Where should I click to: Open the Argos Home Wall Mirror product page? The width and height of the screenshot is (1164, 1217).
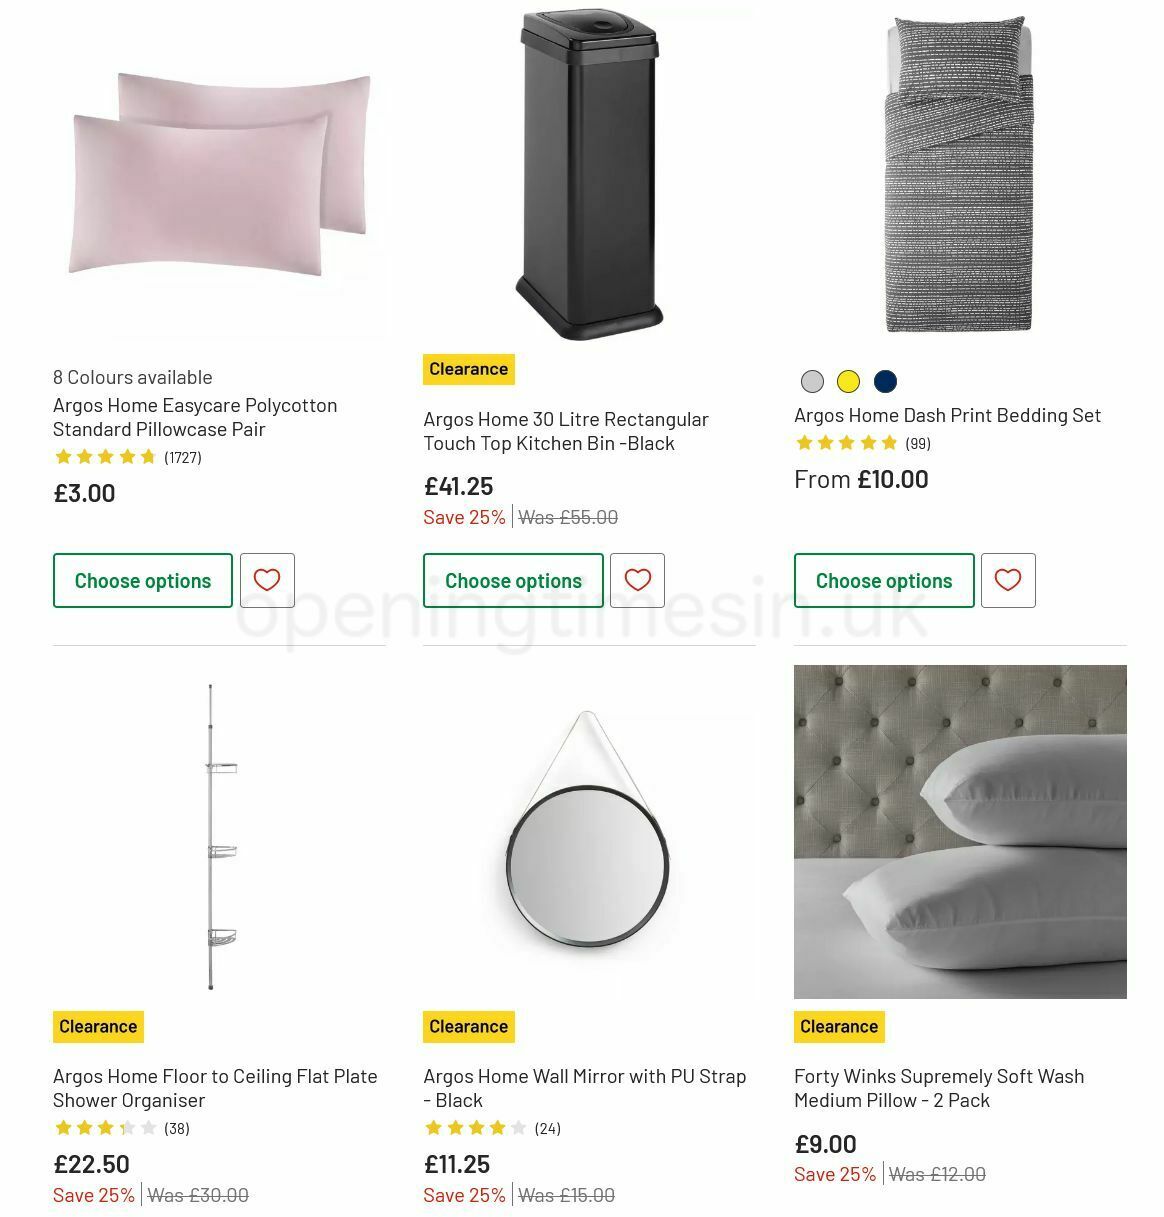pos(584,1088)
